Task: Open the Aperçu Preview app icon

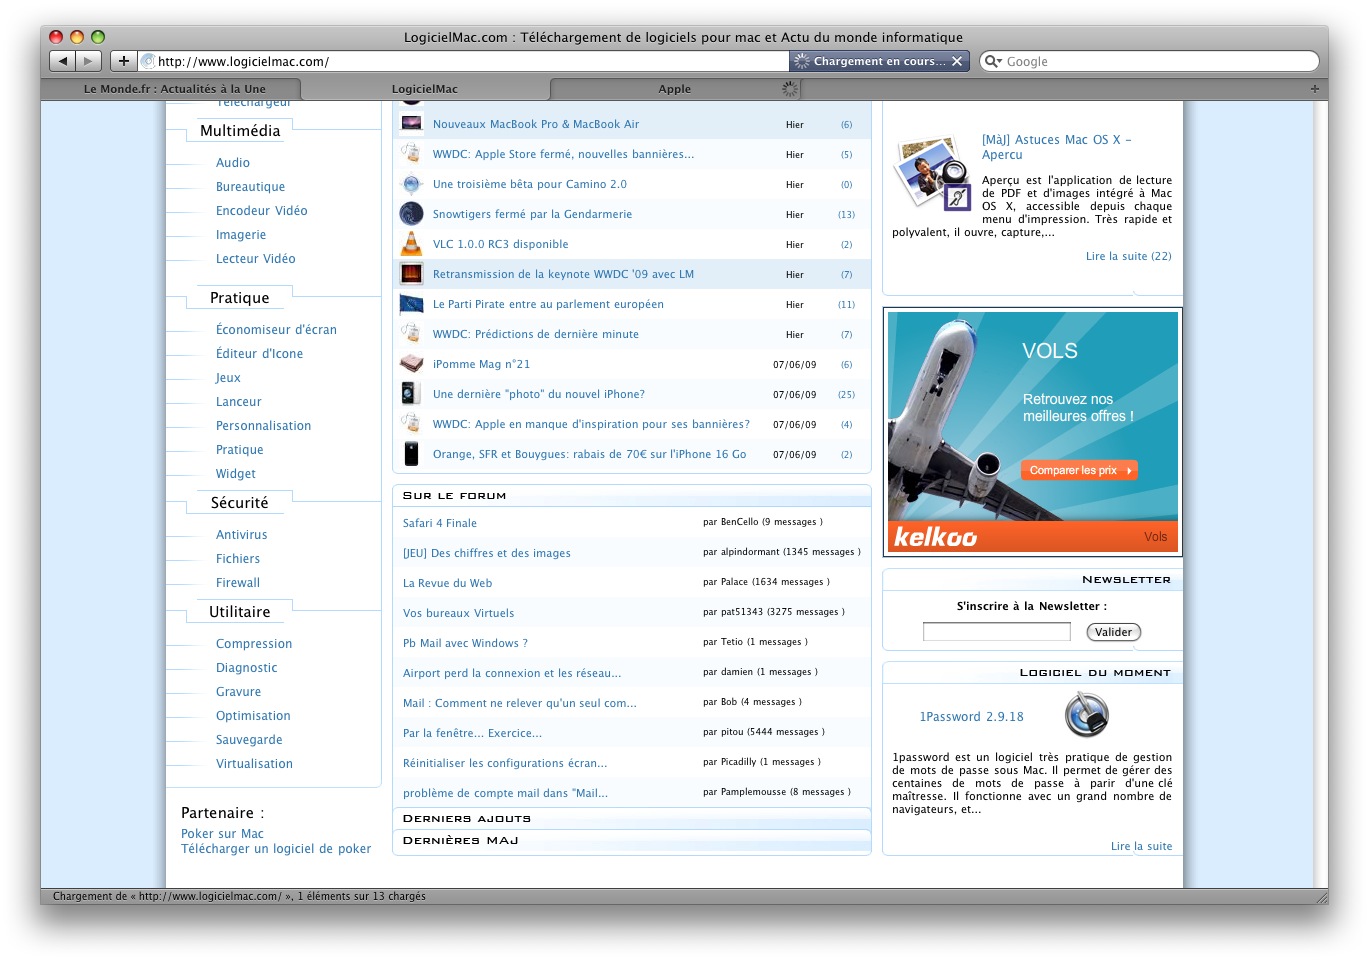Action: pyautogui.click(x=932, y=174)
